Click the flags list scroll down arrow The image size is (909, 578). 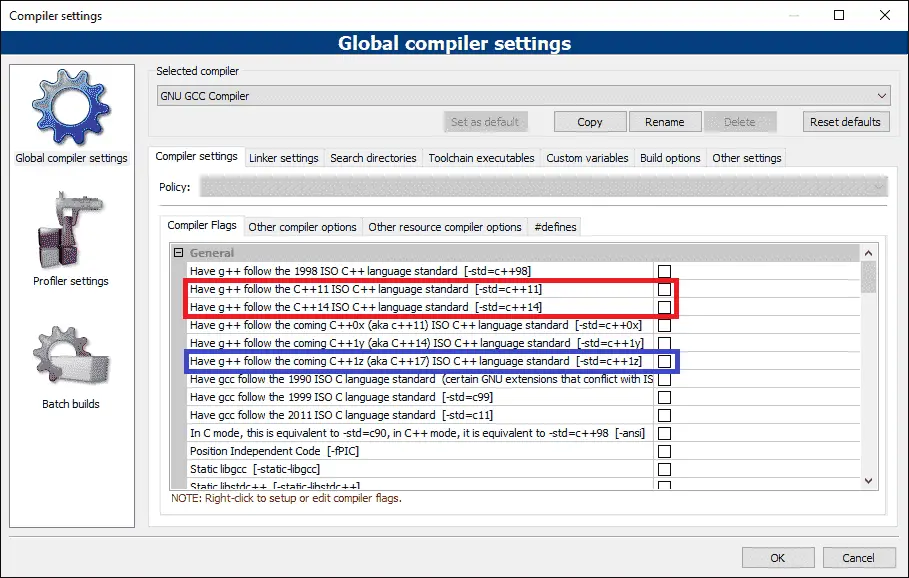(868, 480)
